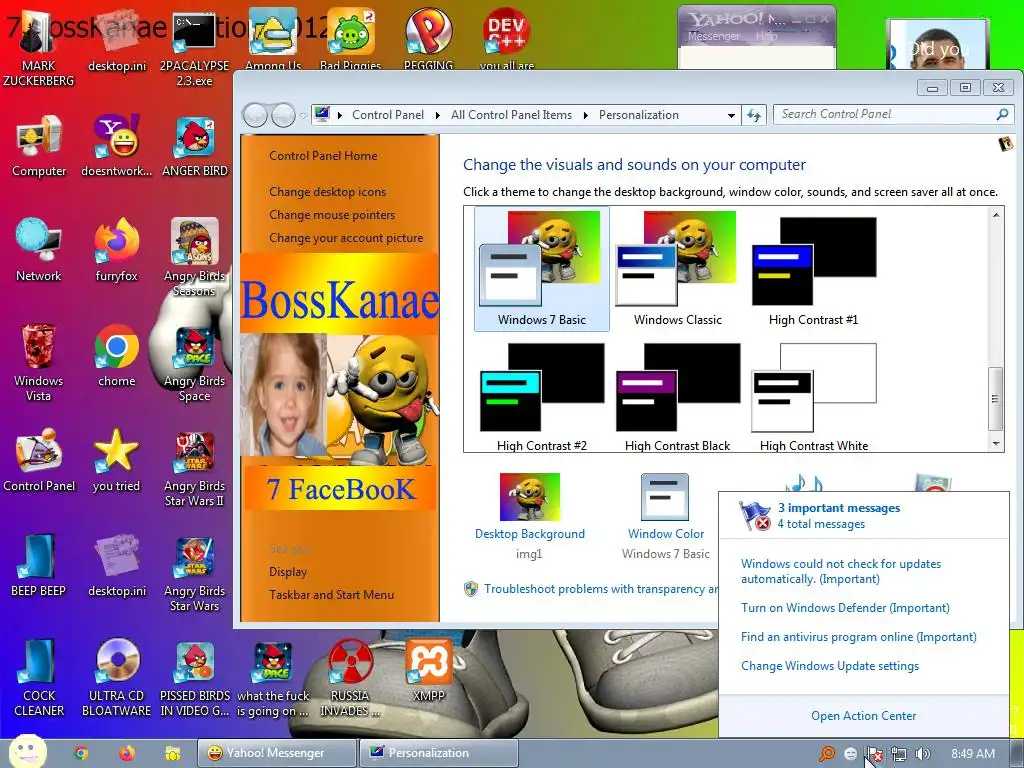Select the Windows 7 Basic theme

point(541,269)
